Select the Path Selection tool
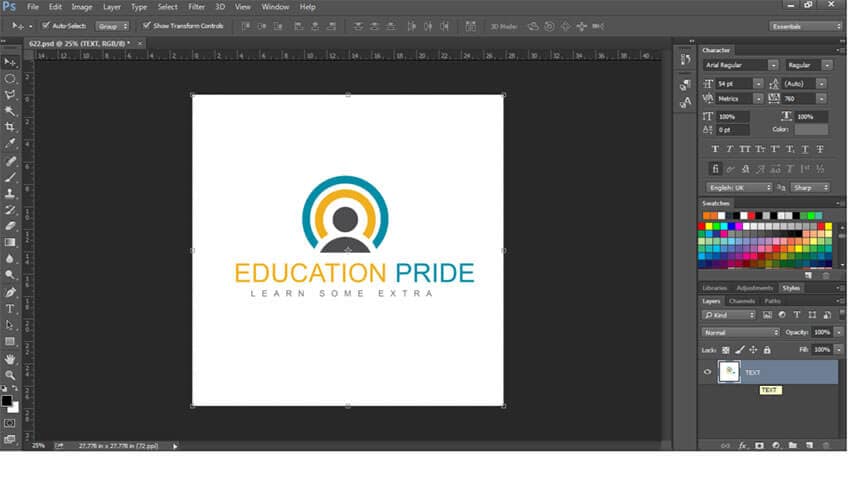This screenshot has height=478, width=850. 10,325
